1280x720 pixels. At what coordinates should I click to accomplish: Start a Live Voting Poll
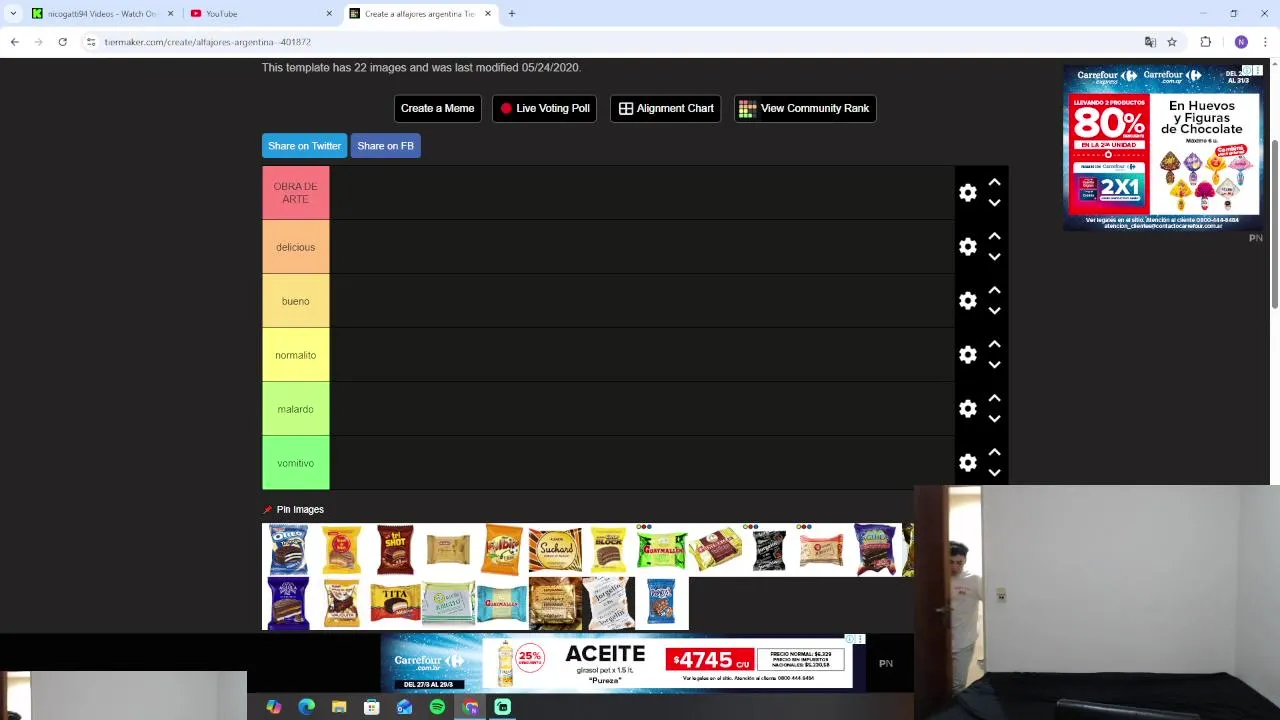tap(544, 108)
